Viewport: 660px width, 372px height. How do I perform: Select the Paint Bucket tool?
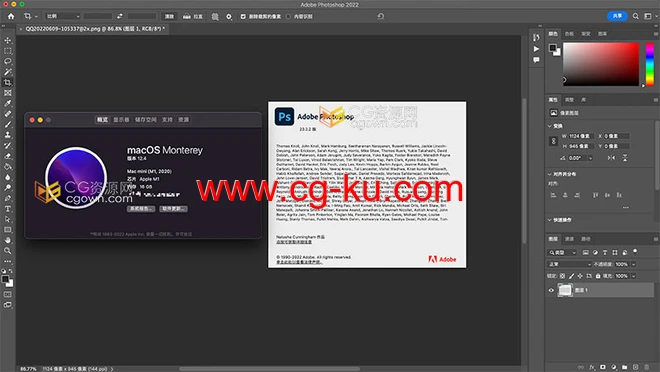point(8,167)
